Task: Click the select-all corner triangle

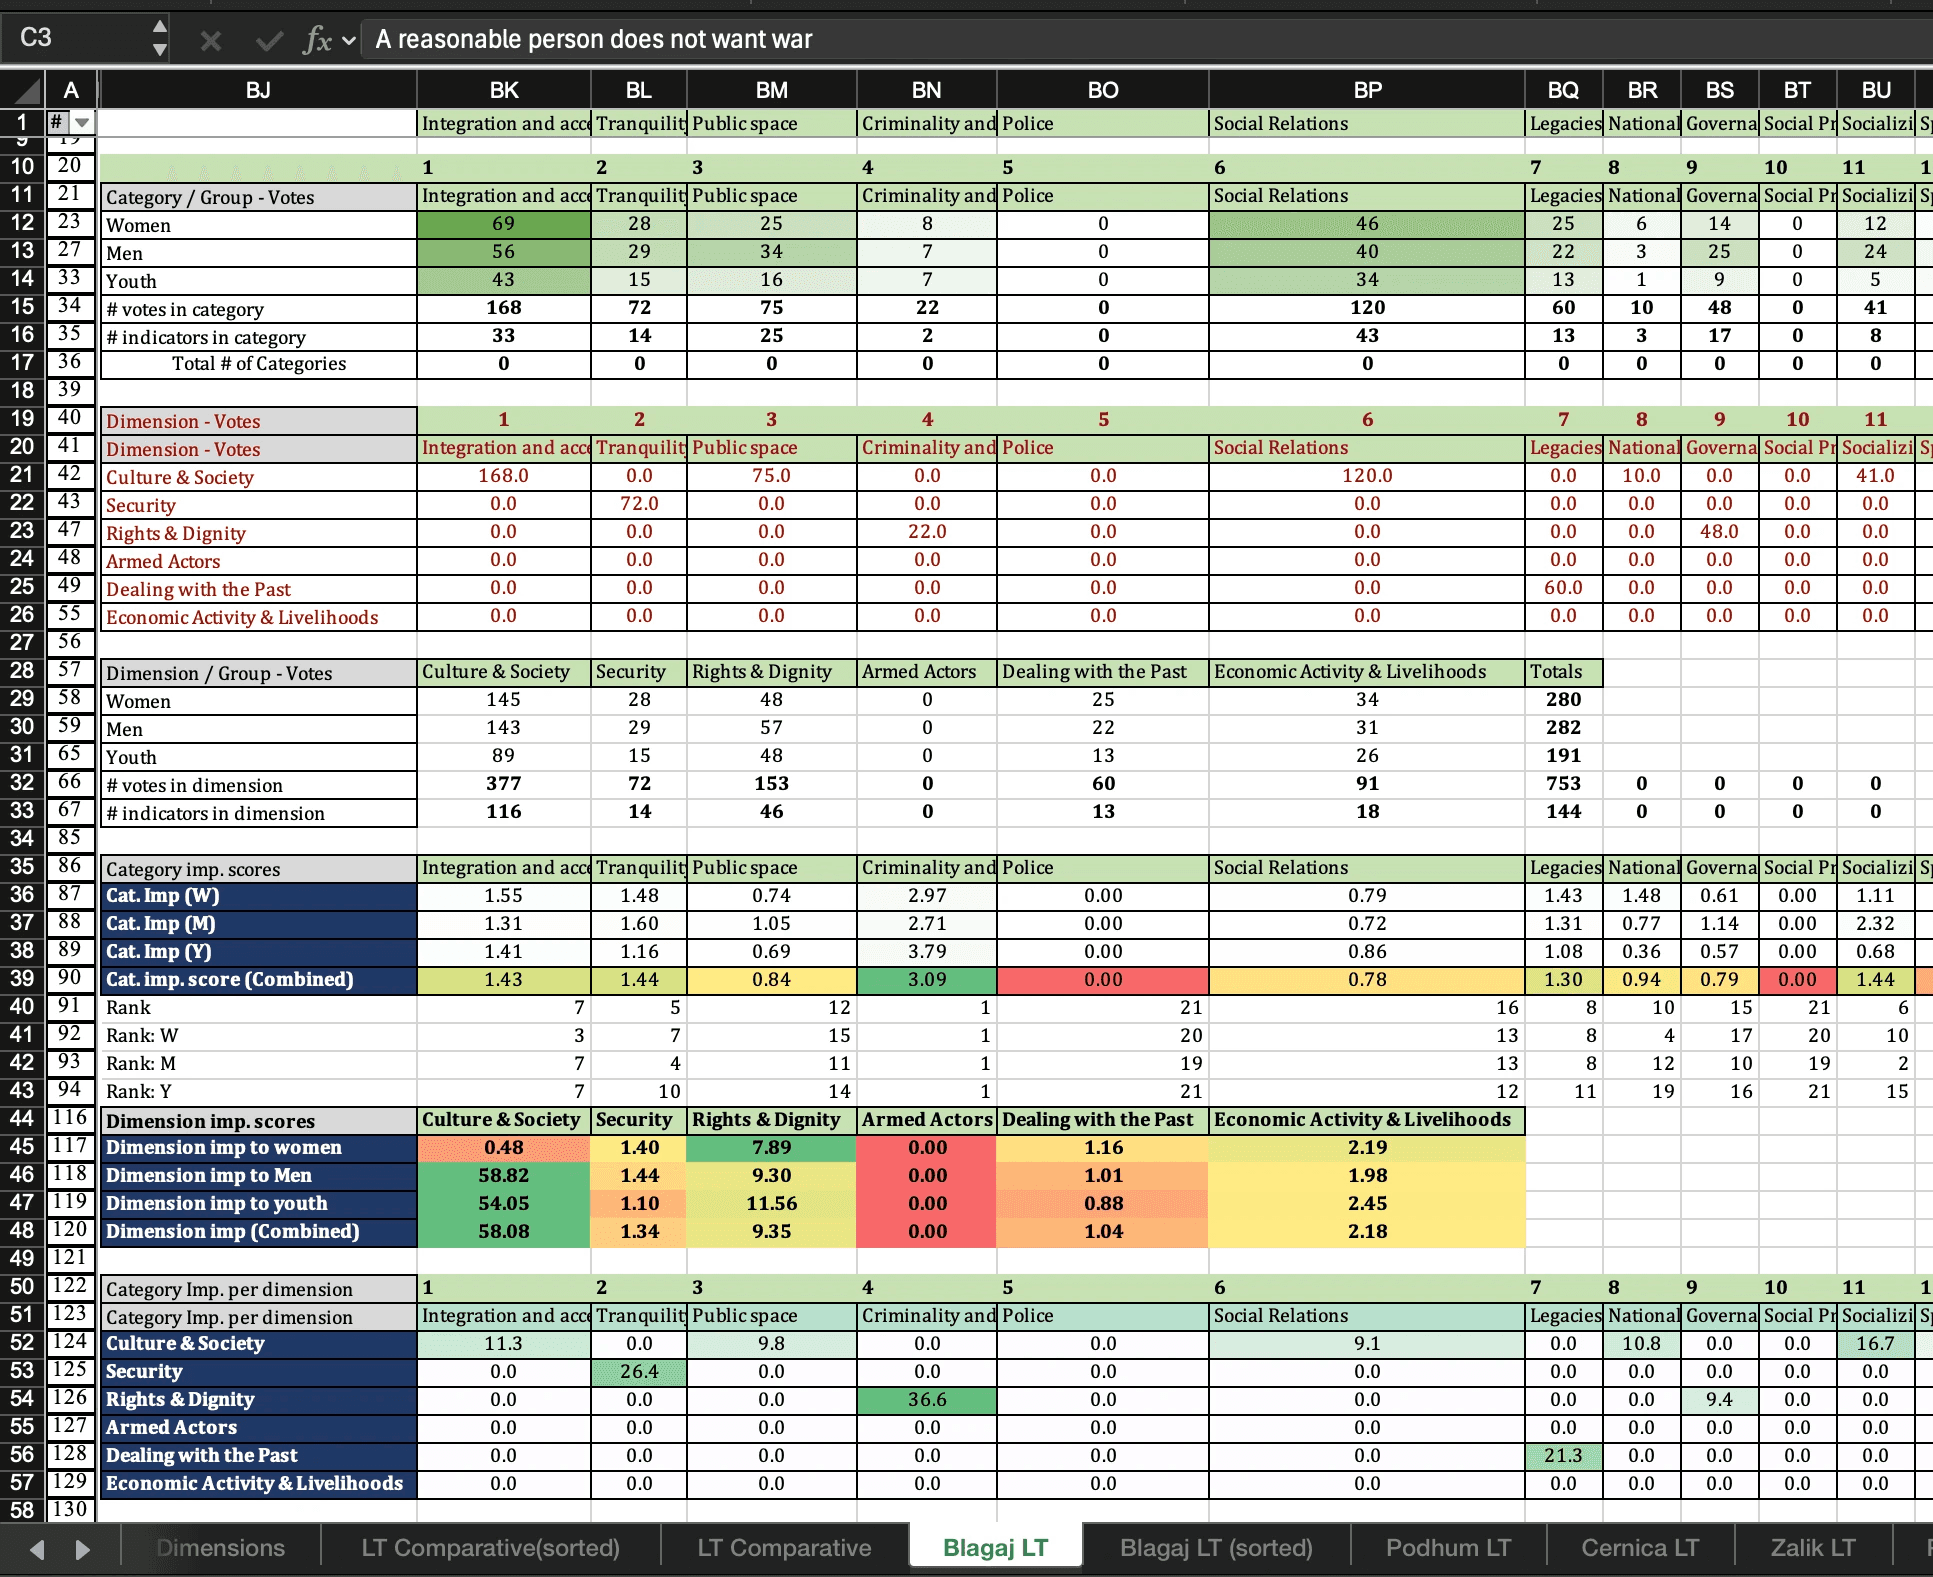Action: point(27,91)
